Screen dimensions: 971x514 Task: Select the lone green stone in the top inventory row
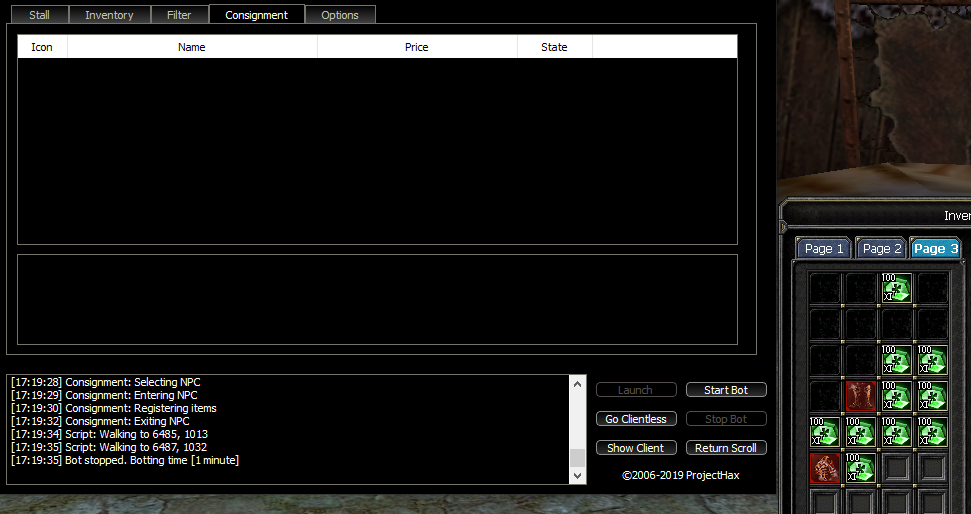[x=897, y=288]
